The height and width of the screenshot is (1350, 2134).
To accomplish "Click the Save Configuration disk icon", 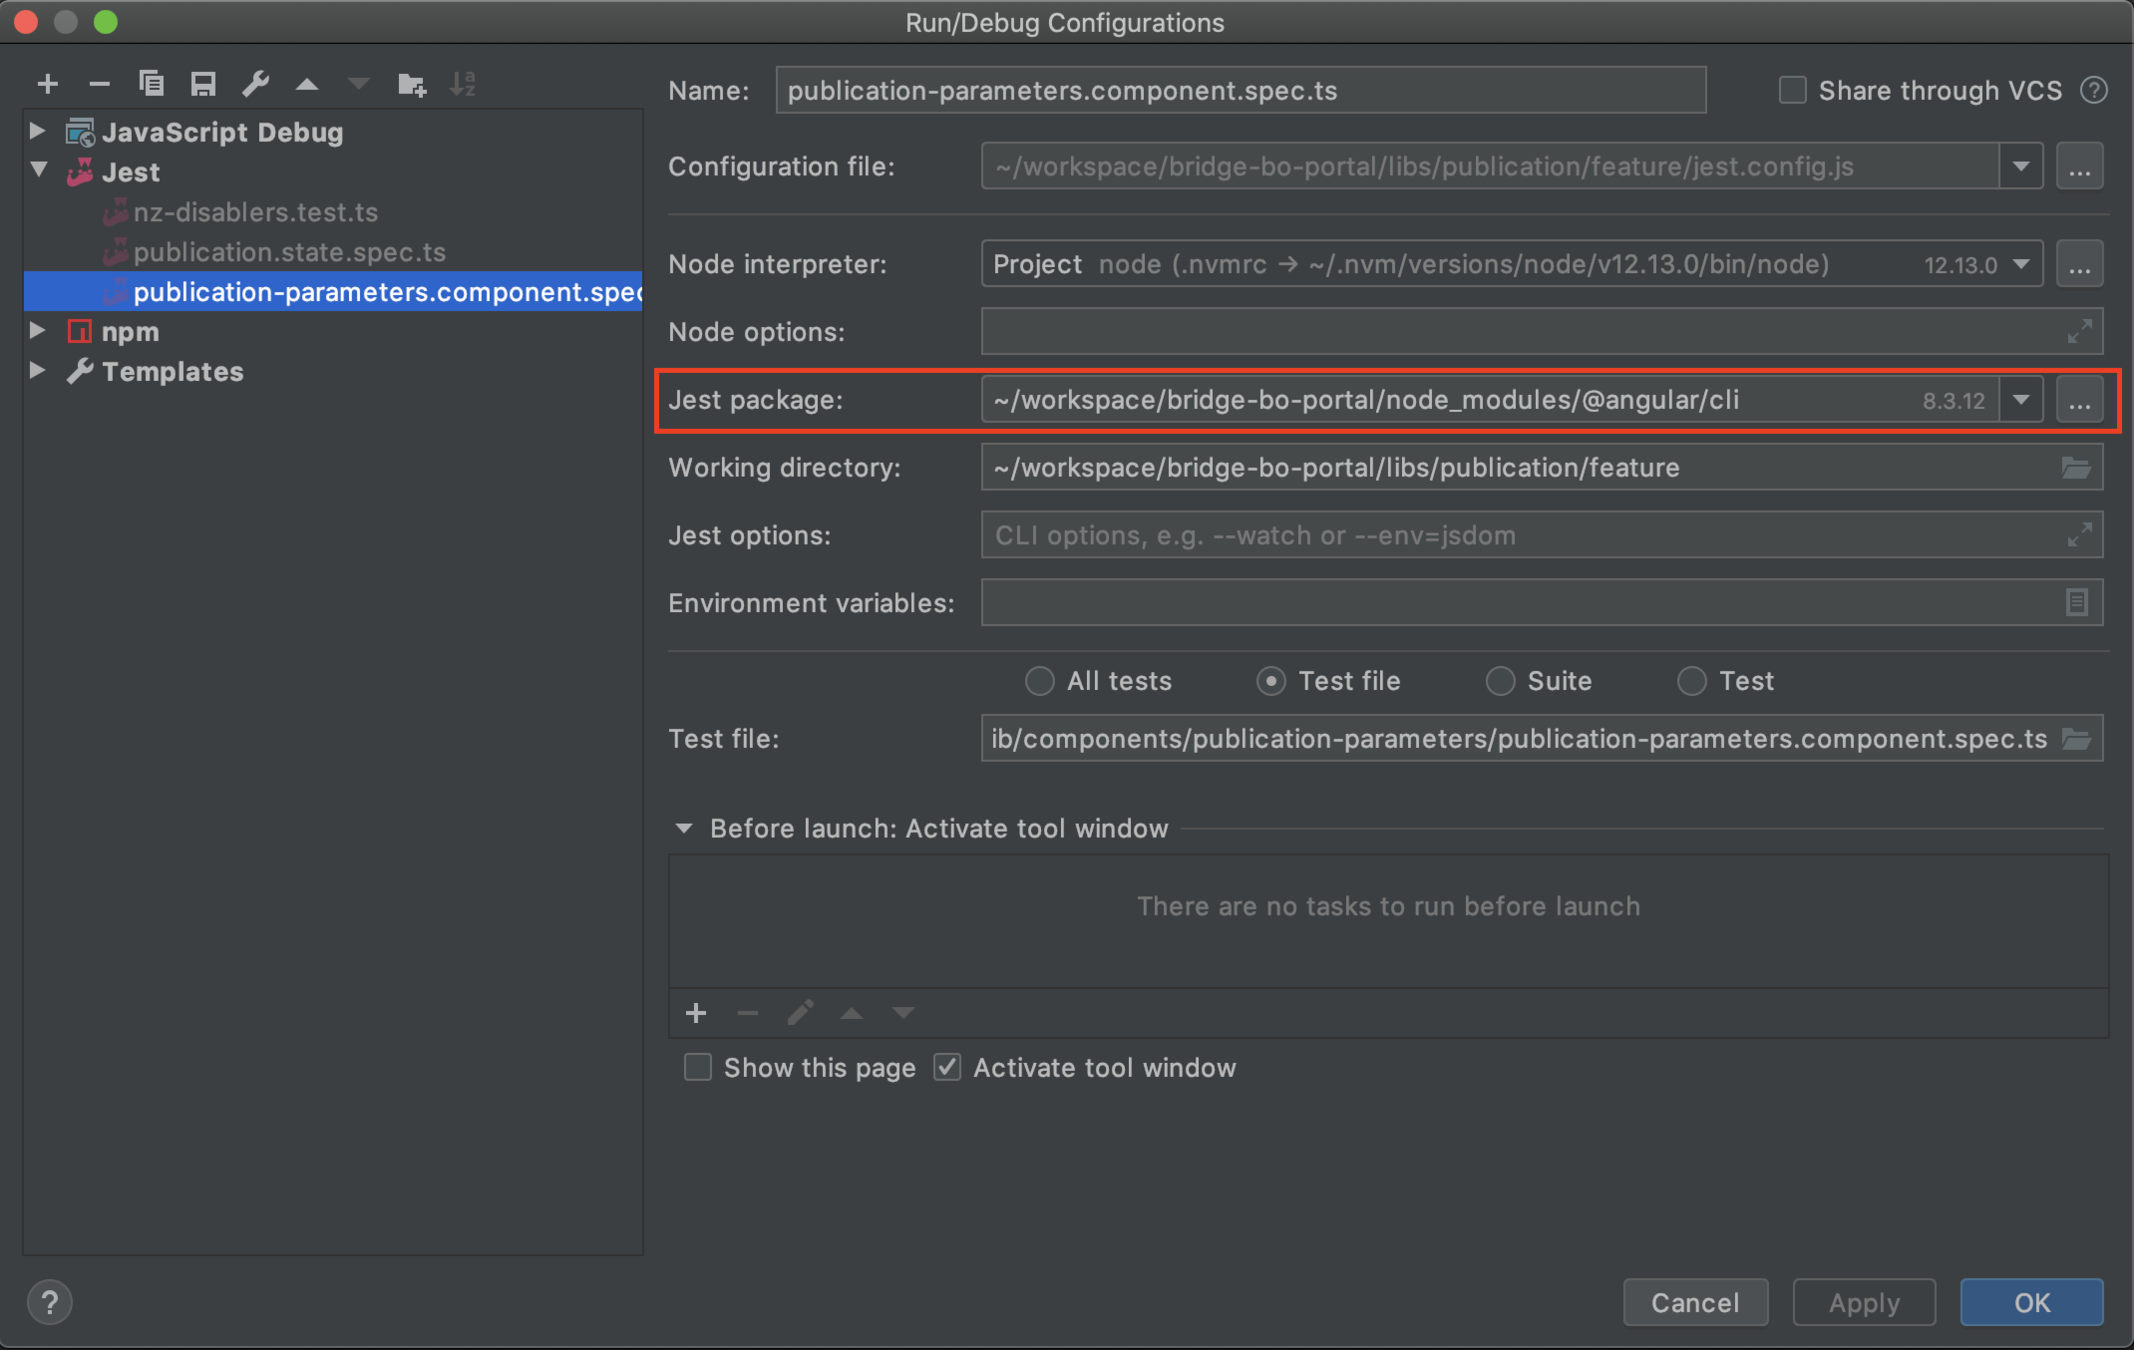I will pos(203,85).
